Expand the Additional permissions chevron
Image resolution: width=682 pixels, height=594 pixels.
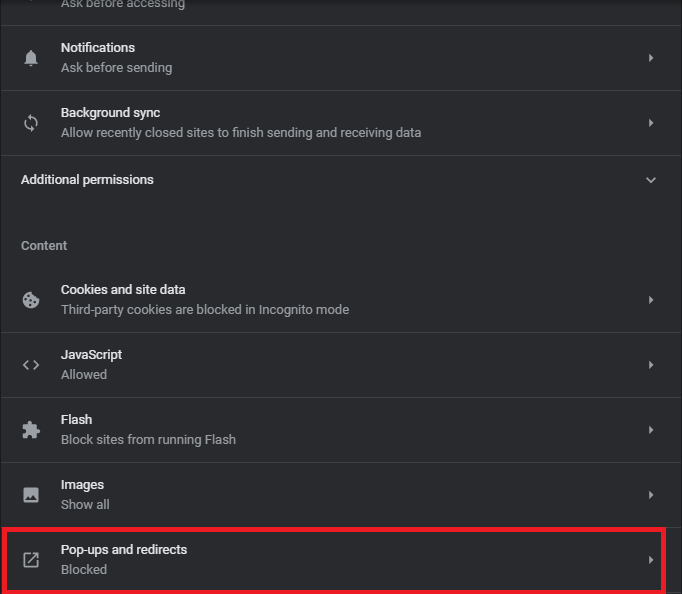(x=651, y=180)
